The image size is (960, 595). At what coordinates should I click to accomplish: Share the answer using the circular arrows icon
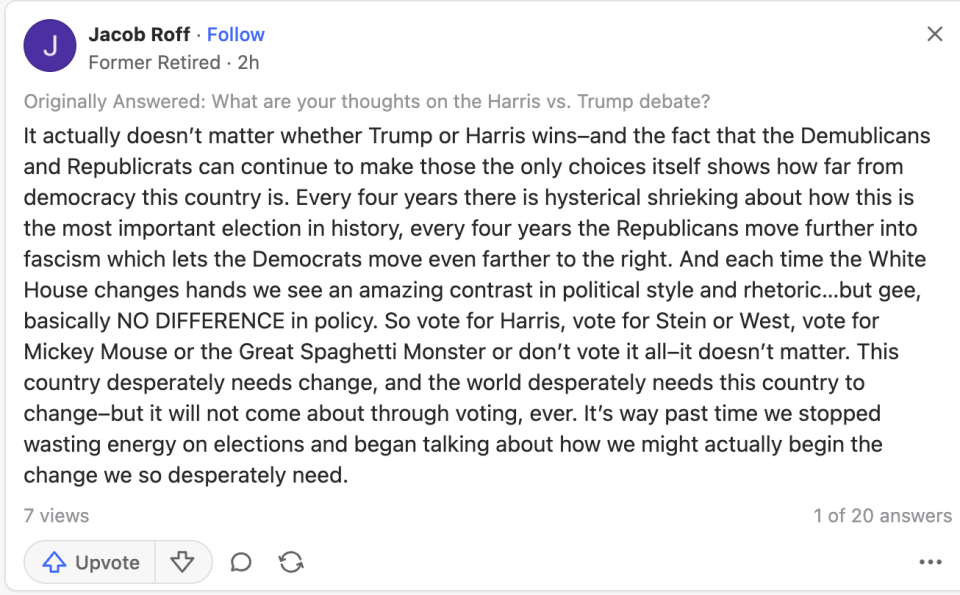(x=291, y=563)
